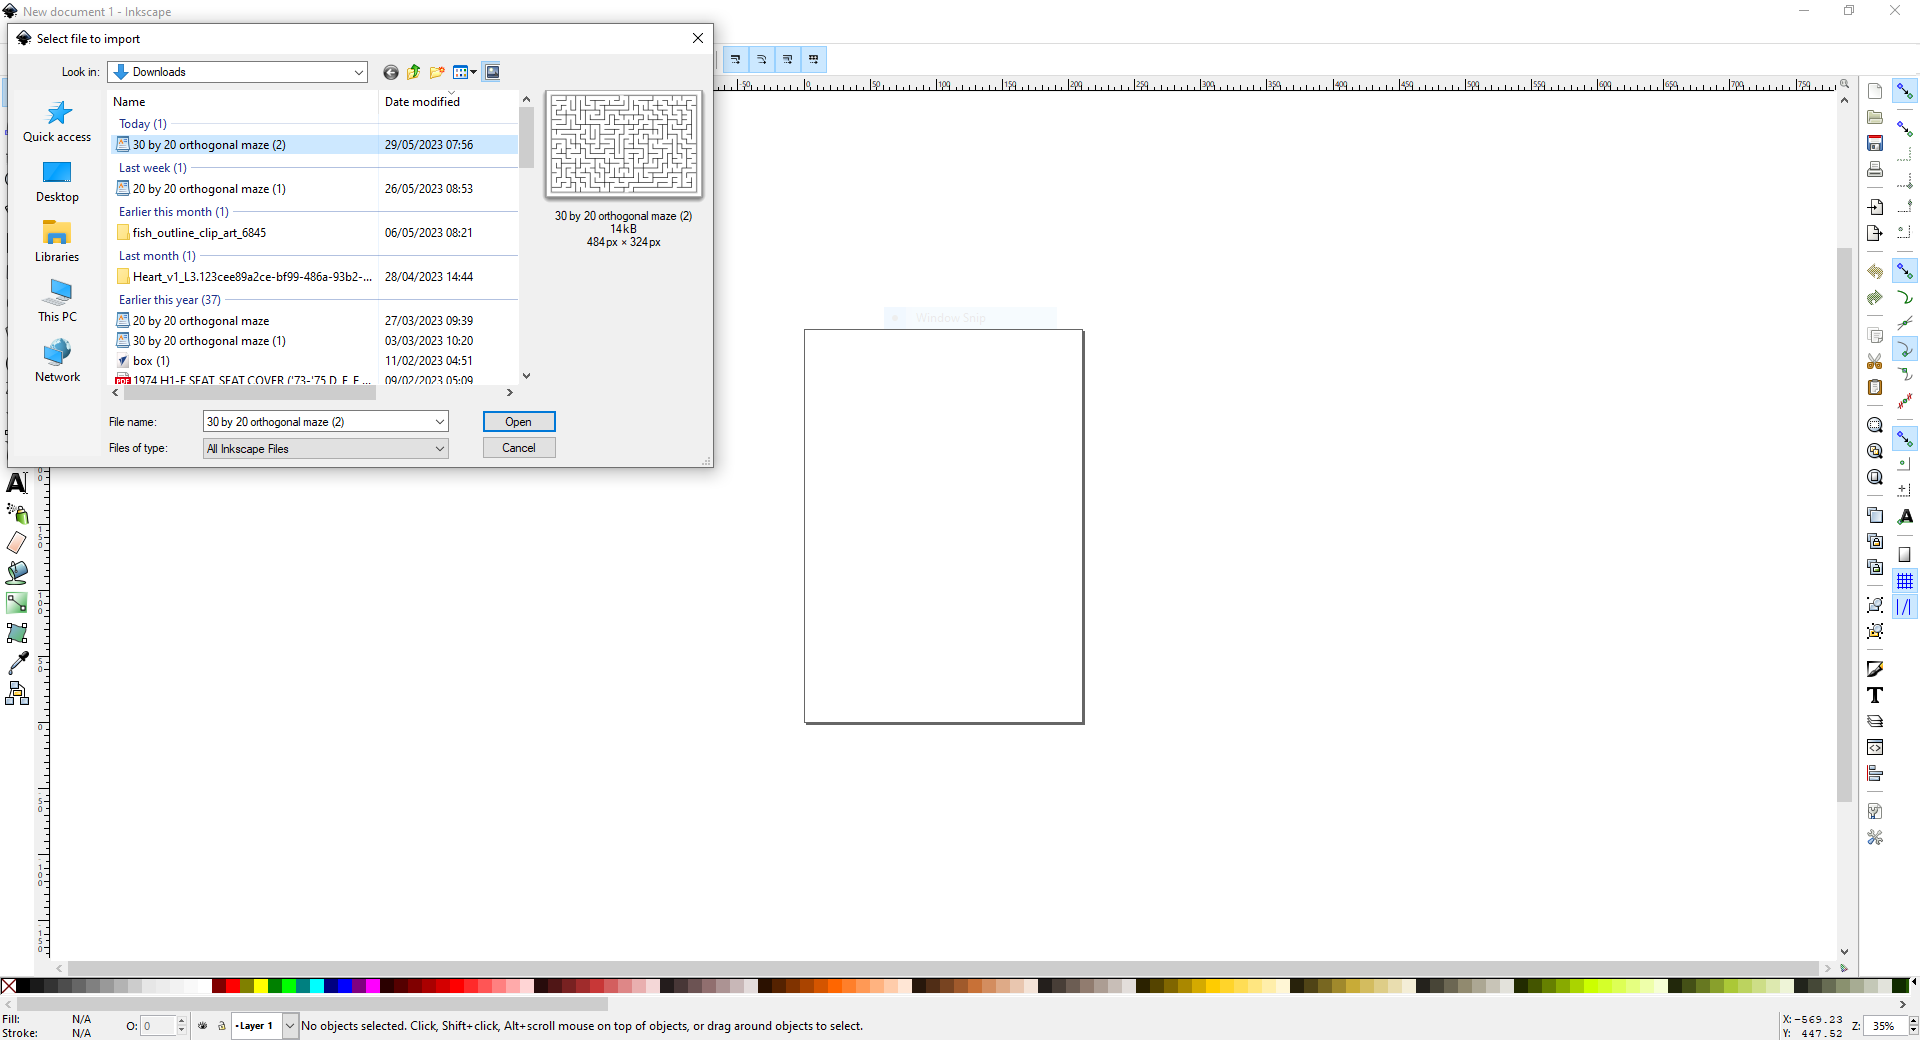Open Network in the places bar
This screenshot has width=1920, height=1040.
point(57,362)
